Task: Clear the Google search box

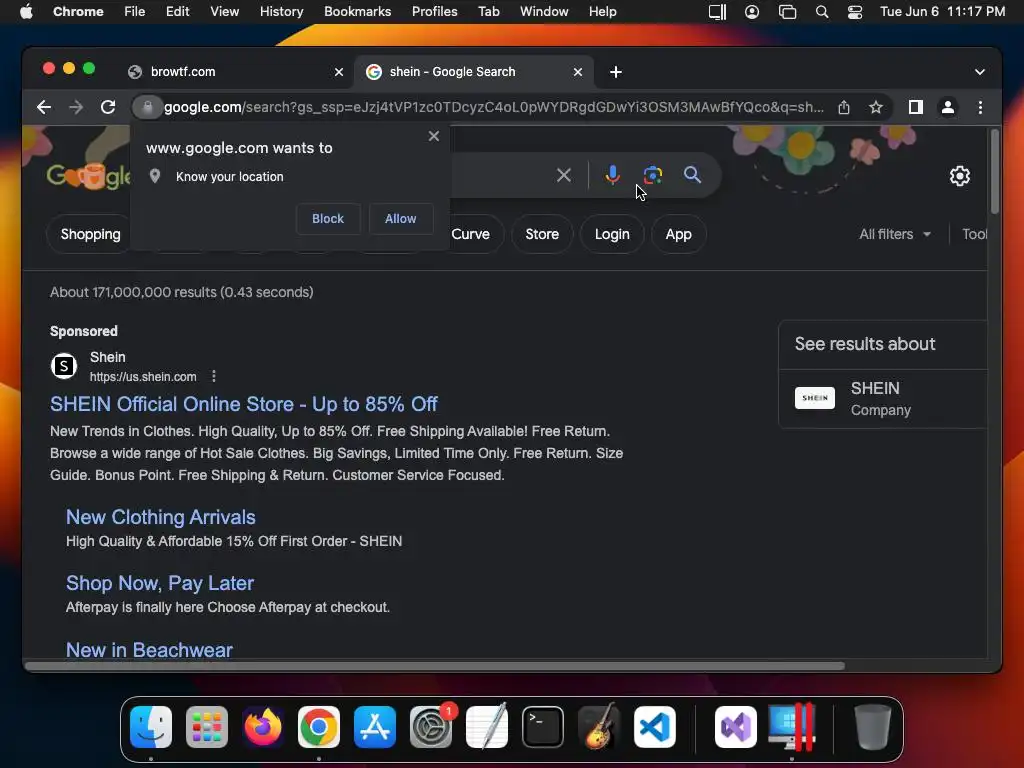Action: coord(564,175)
